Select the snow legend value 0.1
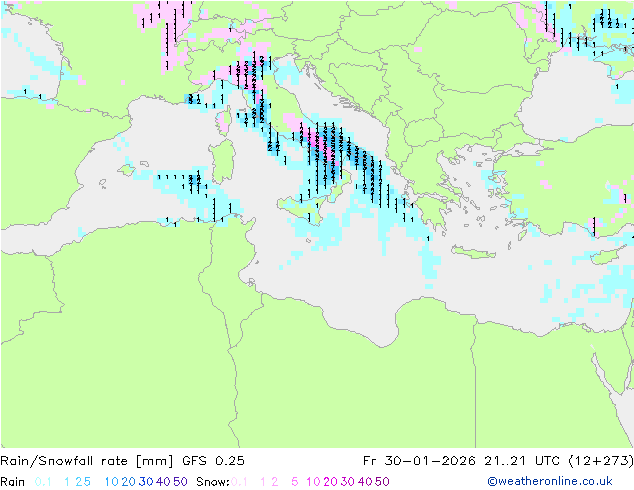 pyautogui.click(x=239, y=482)
